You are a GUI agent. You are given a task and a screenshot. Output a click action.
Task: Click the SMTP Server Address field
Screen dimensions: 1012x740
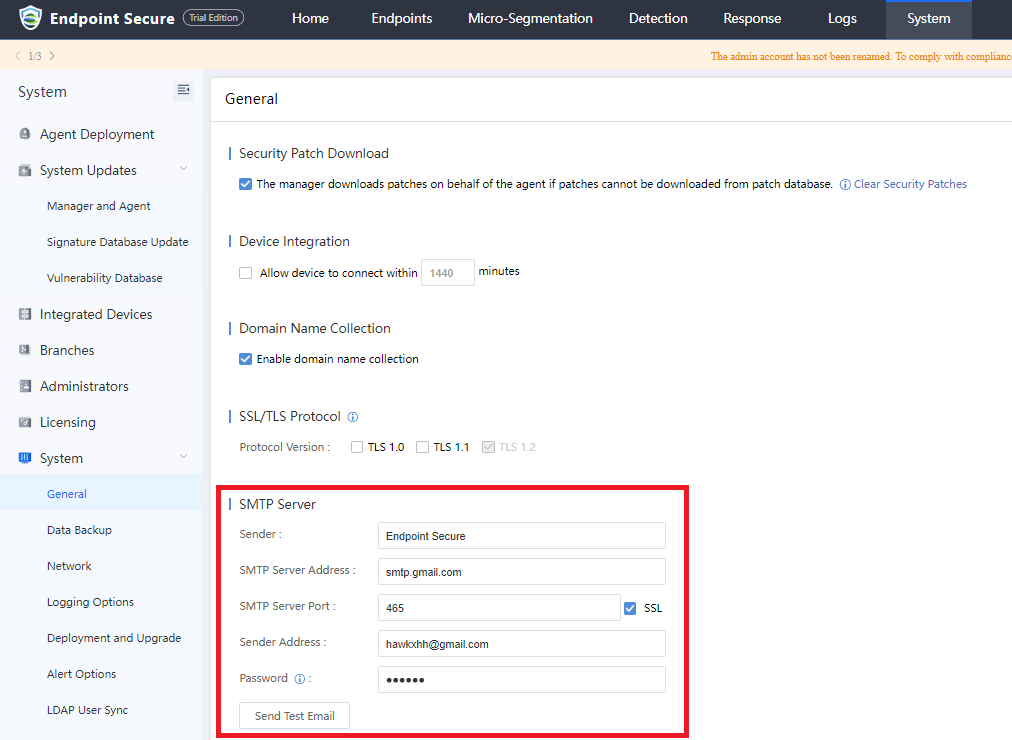tap(521, 572)
